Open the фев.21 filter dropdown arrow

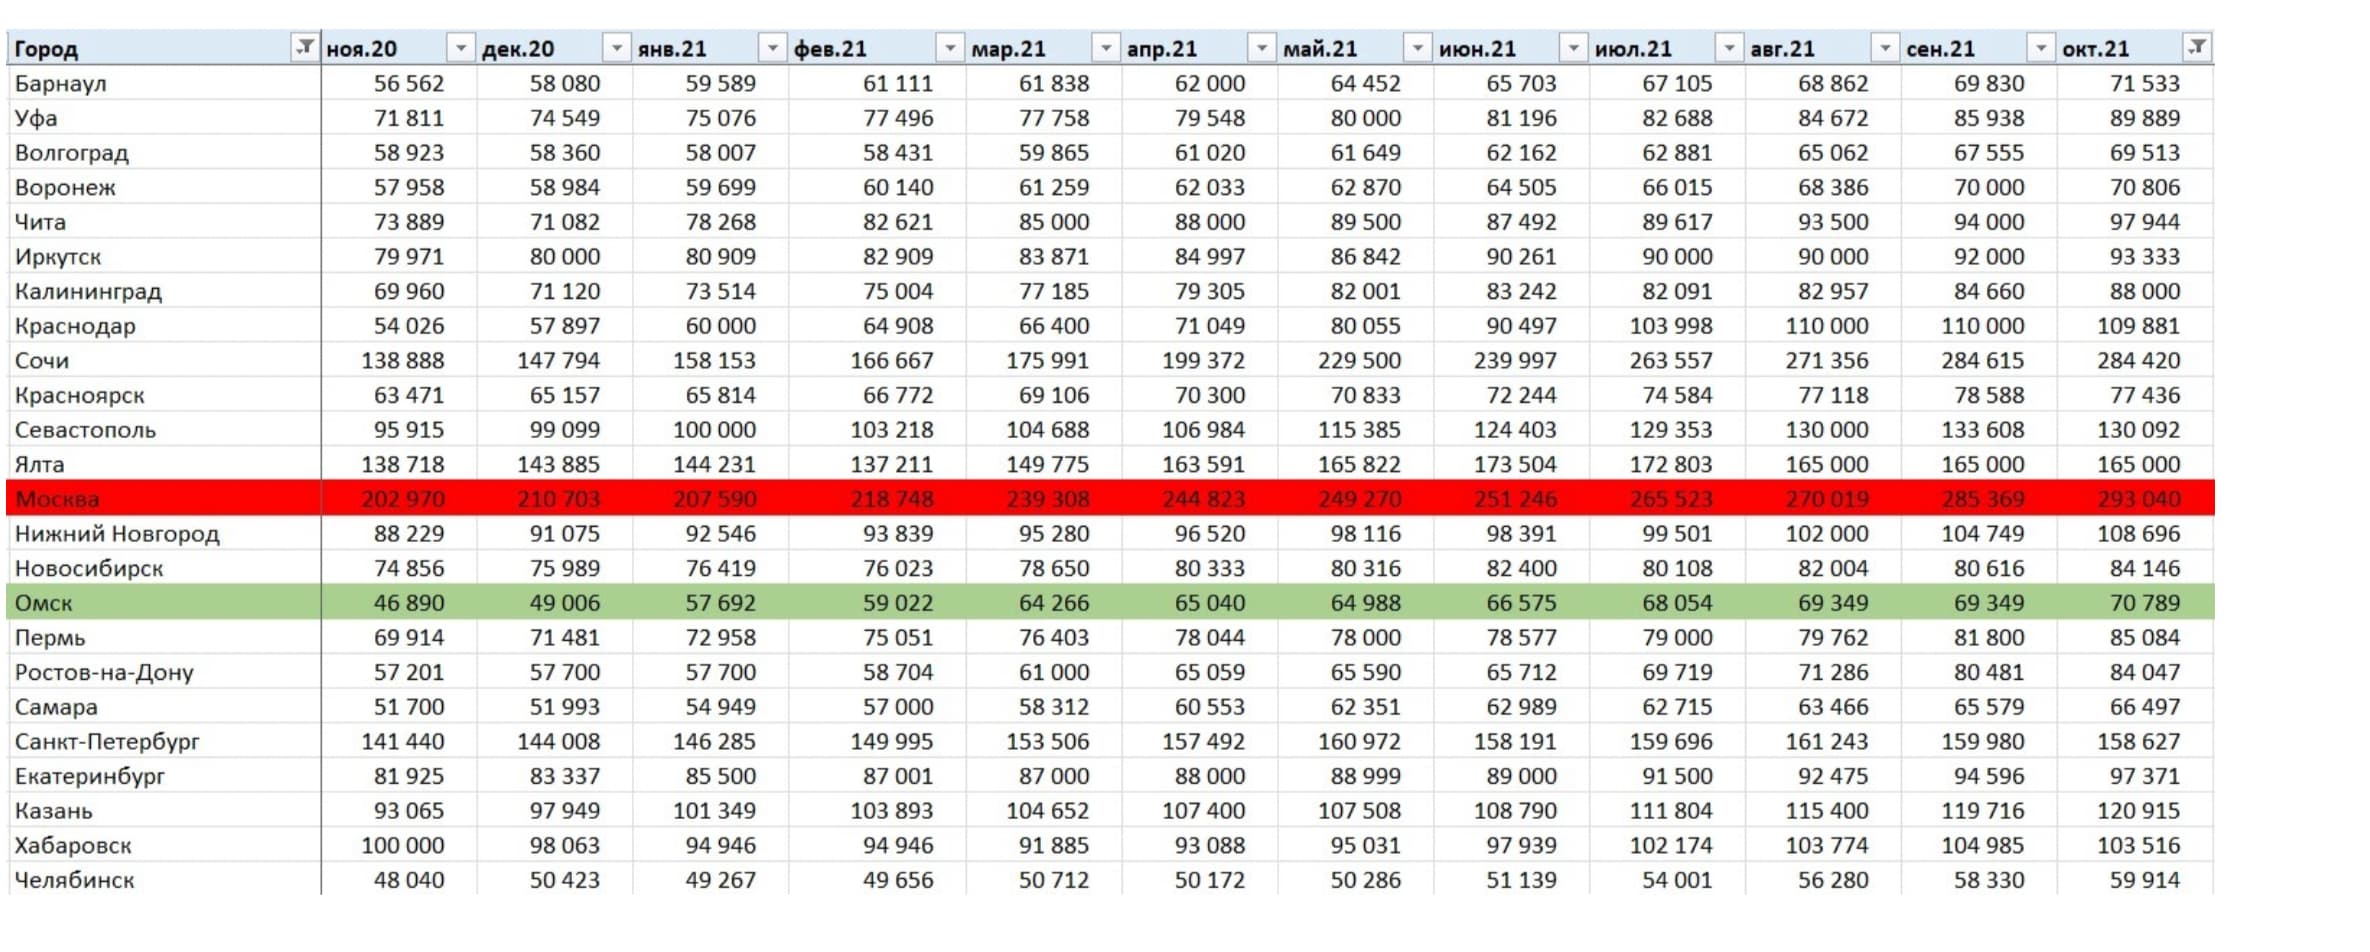point(950,47)
